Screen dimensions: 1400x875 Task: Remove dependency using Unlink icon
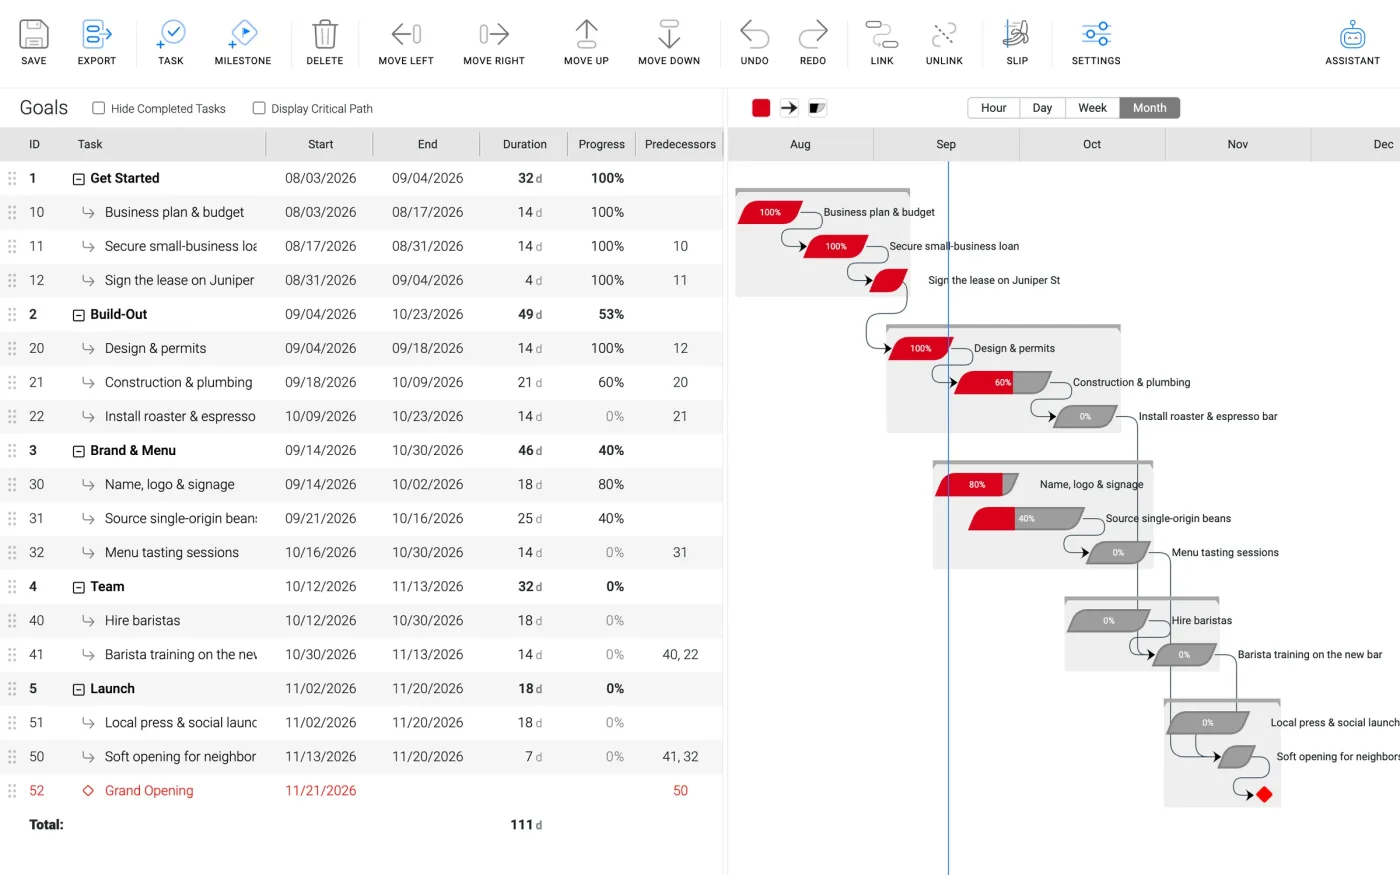[x=944, y=35]
